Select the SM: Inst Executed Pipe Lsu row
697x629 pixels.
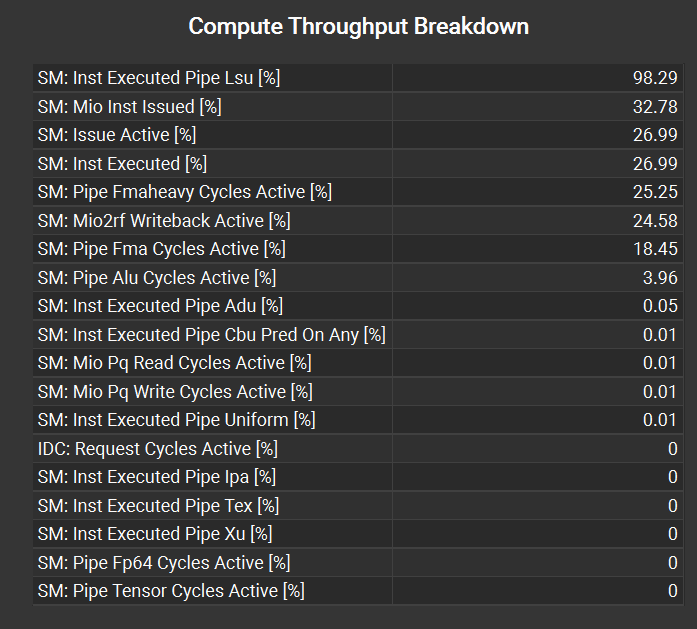click(x=358, y=78)
